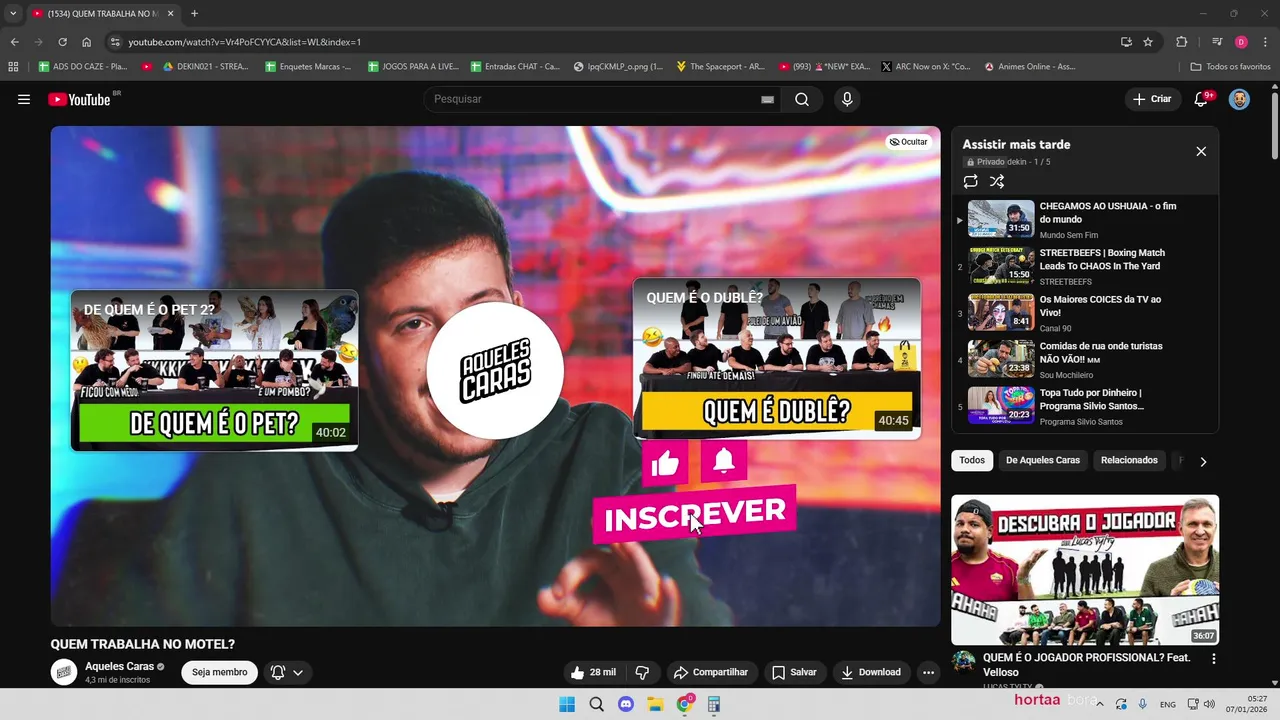This screenshot has height=720, width=1280.
Task: Open new browser tab
Action: pos(194,13)
